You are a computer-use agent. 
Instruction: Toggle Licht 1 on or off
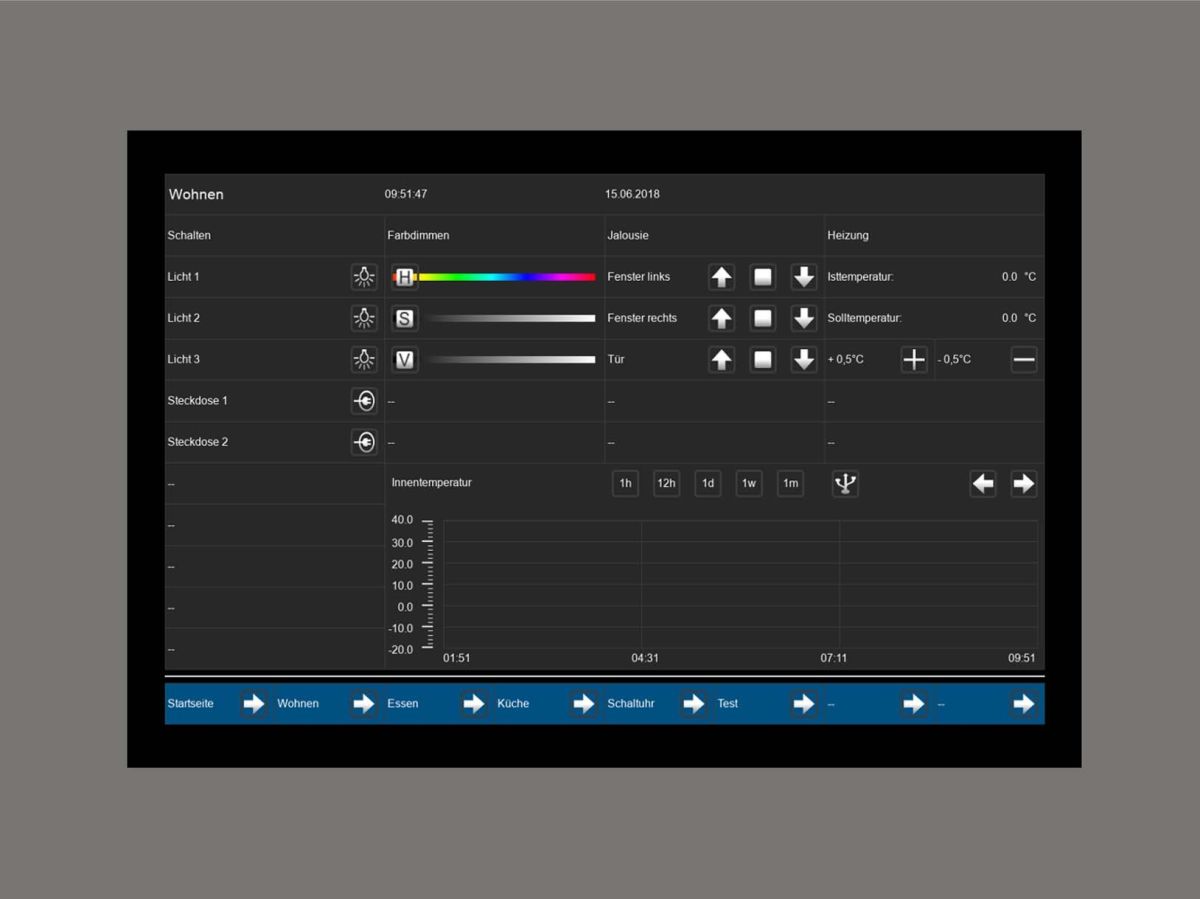tap(364, 277)
